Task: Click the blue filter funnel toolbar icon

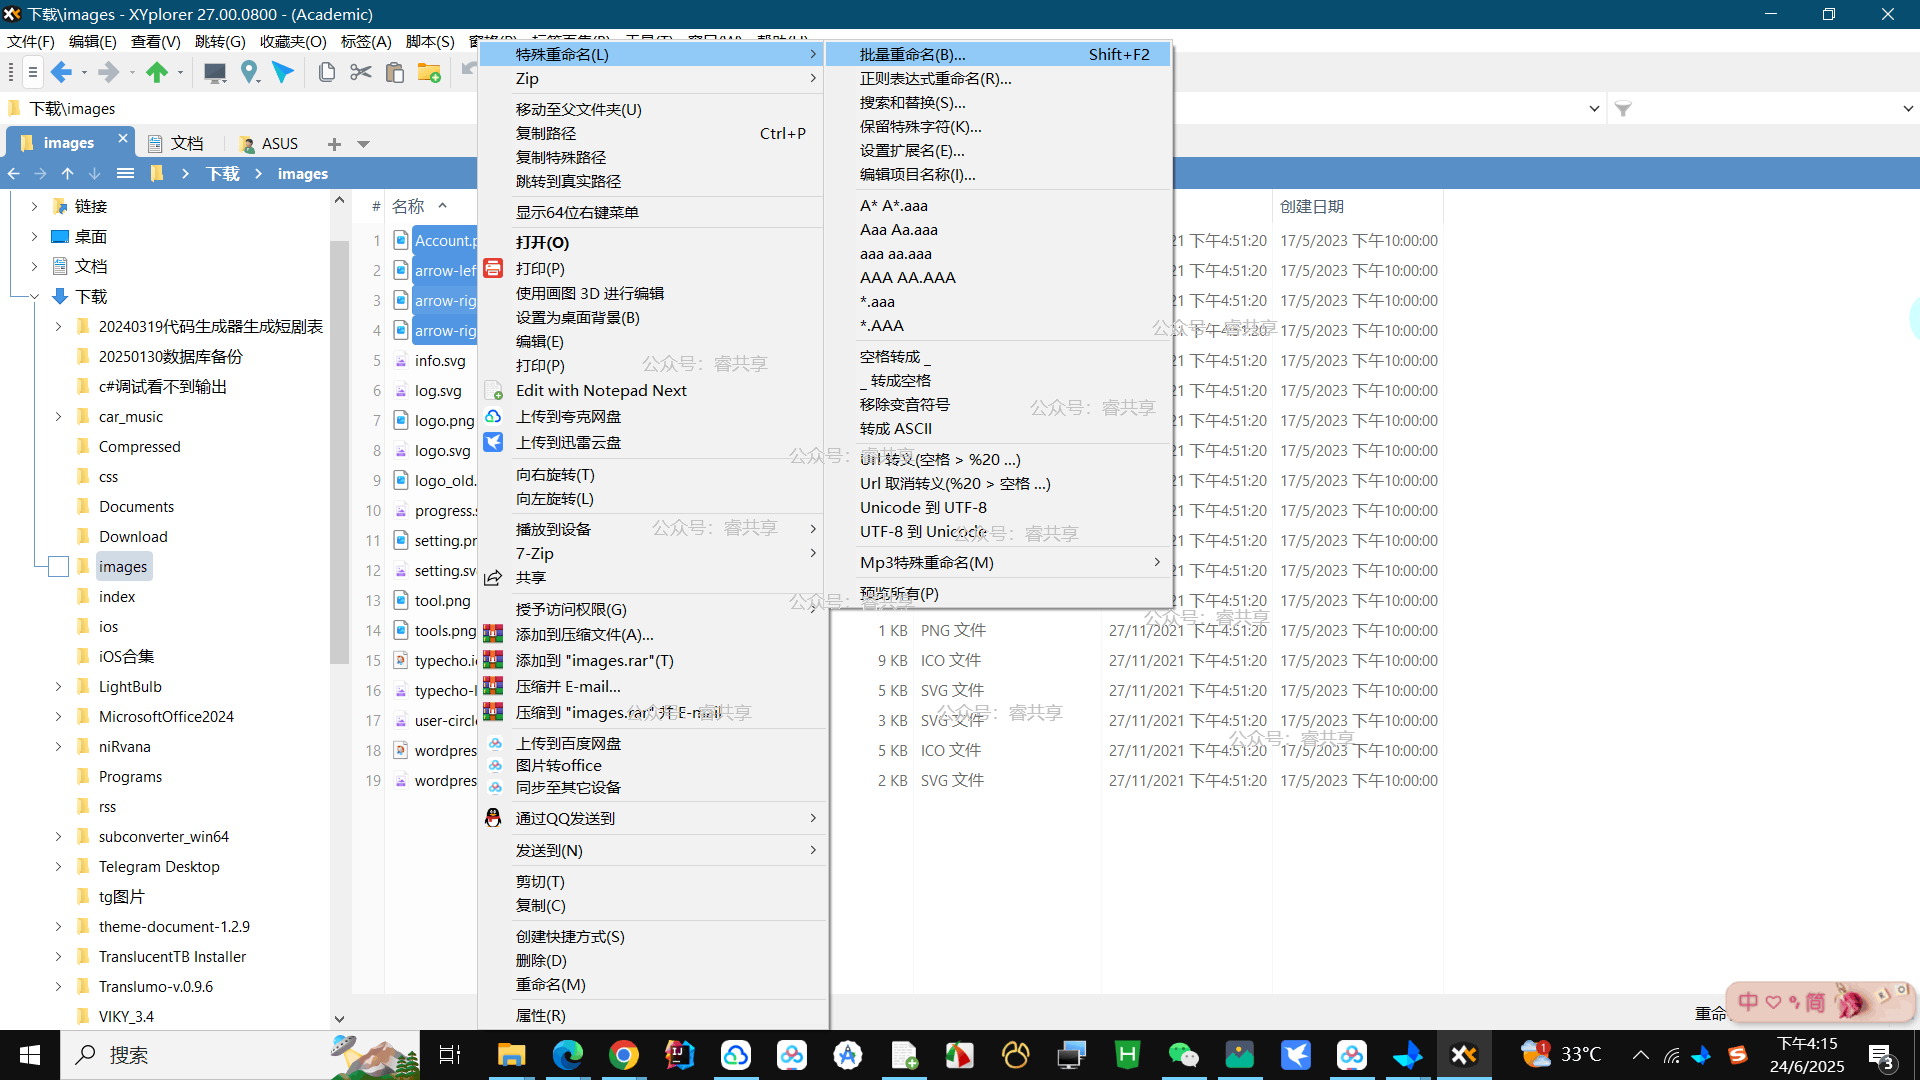Action: click(x=283, y=72)
